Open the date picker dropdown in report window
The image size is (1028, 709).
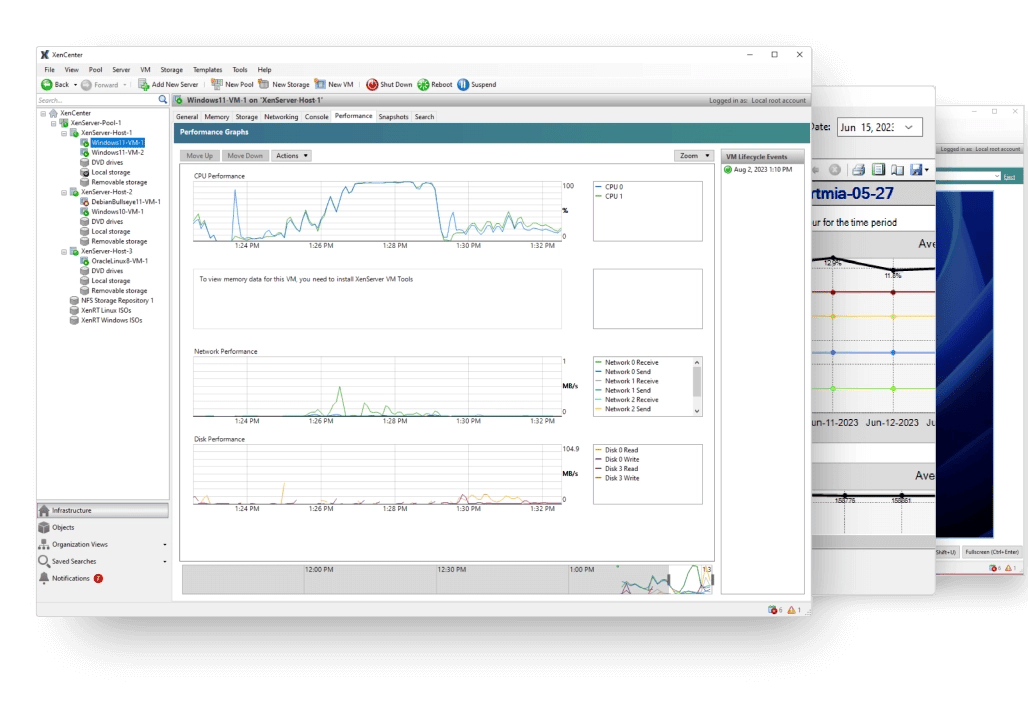pyautogui.click(x=909, y=127)
